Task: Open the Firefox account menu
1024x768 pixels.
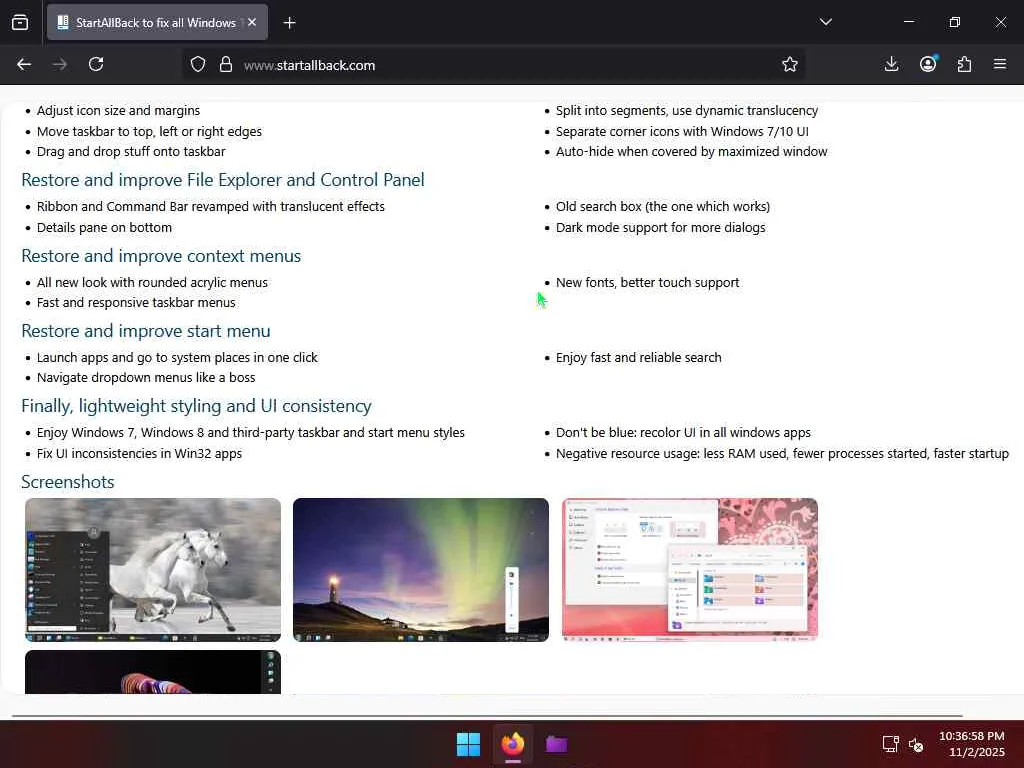Action: (x=928, y=64)
